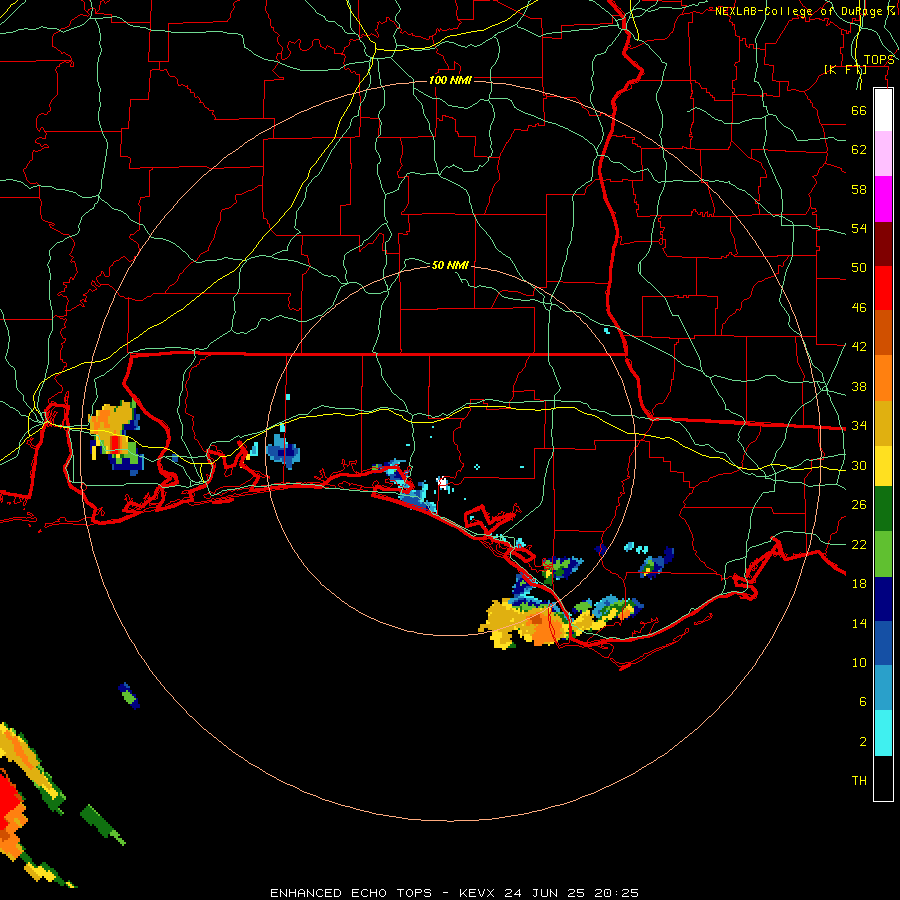The image size is (900, 900).
Task: Click the "54" legend value
Action: [859, 228]
